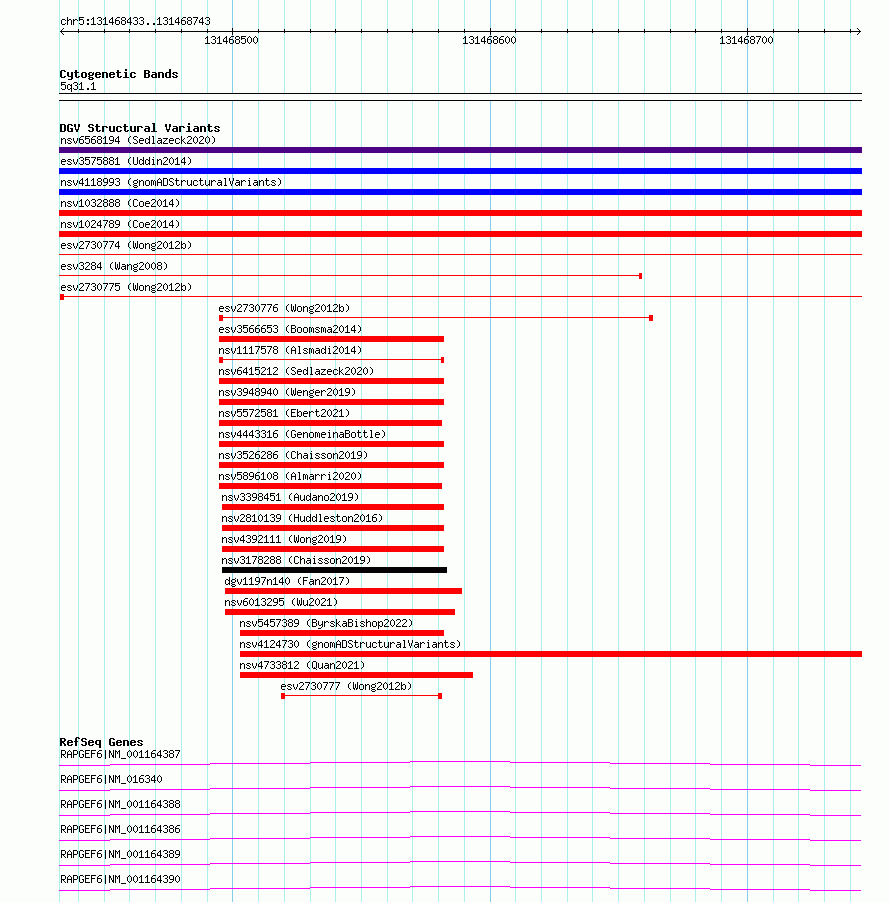This screenshot has height=902, width=890.
Task: Click the nsv1024789 (Coe2014) label
Action: [120, 224]
